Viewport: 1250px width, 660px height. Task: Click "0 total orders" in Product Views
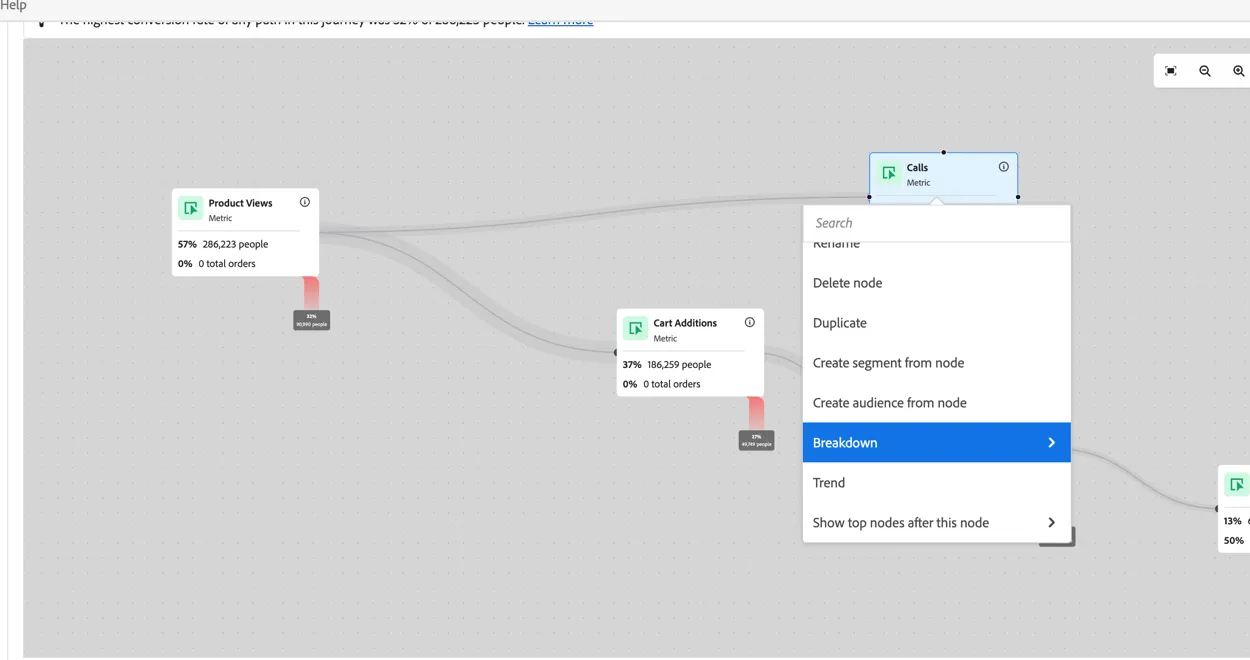click(227, 264)
